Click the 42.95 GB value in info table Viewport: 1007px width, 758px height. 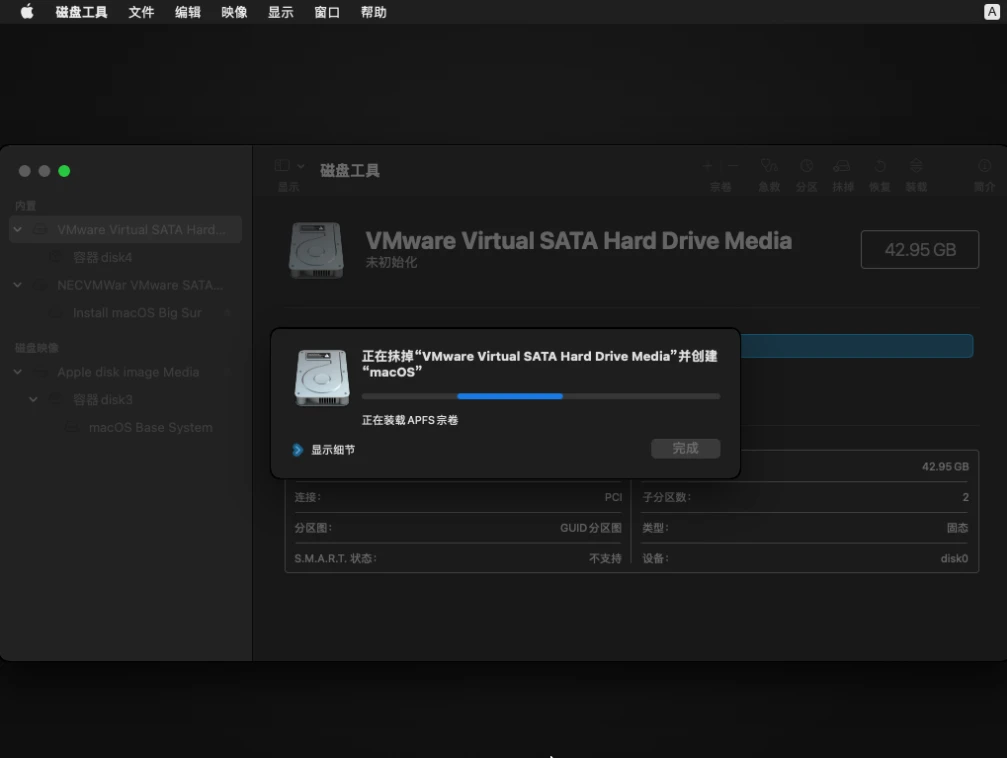point(945,466)
